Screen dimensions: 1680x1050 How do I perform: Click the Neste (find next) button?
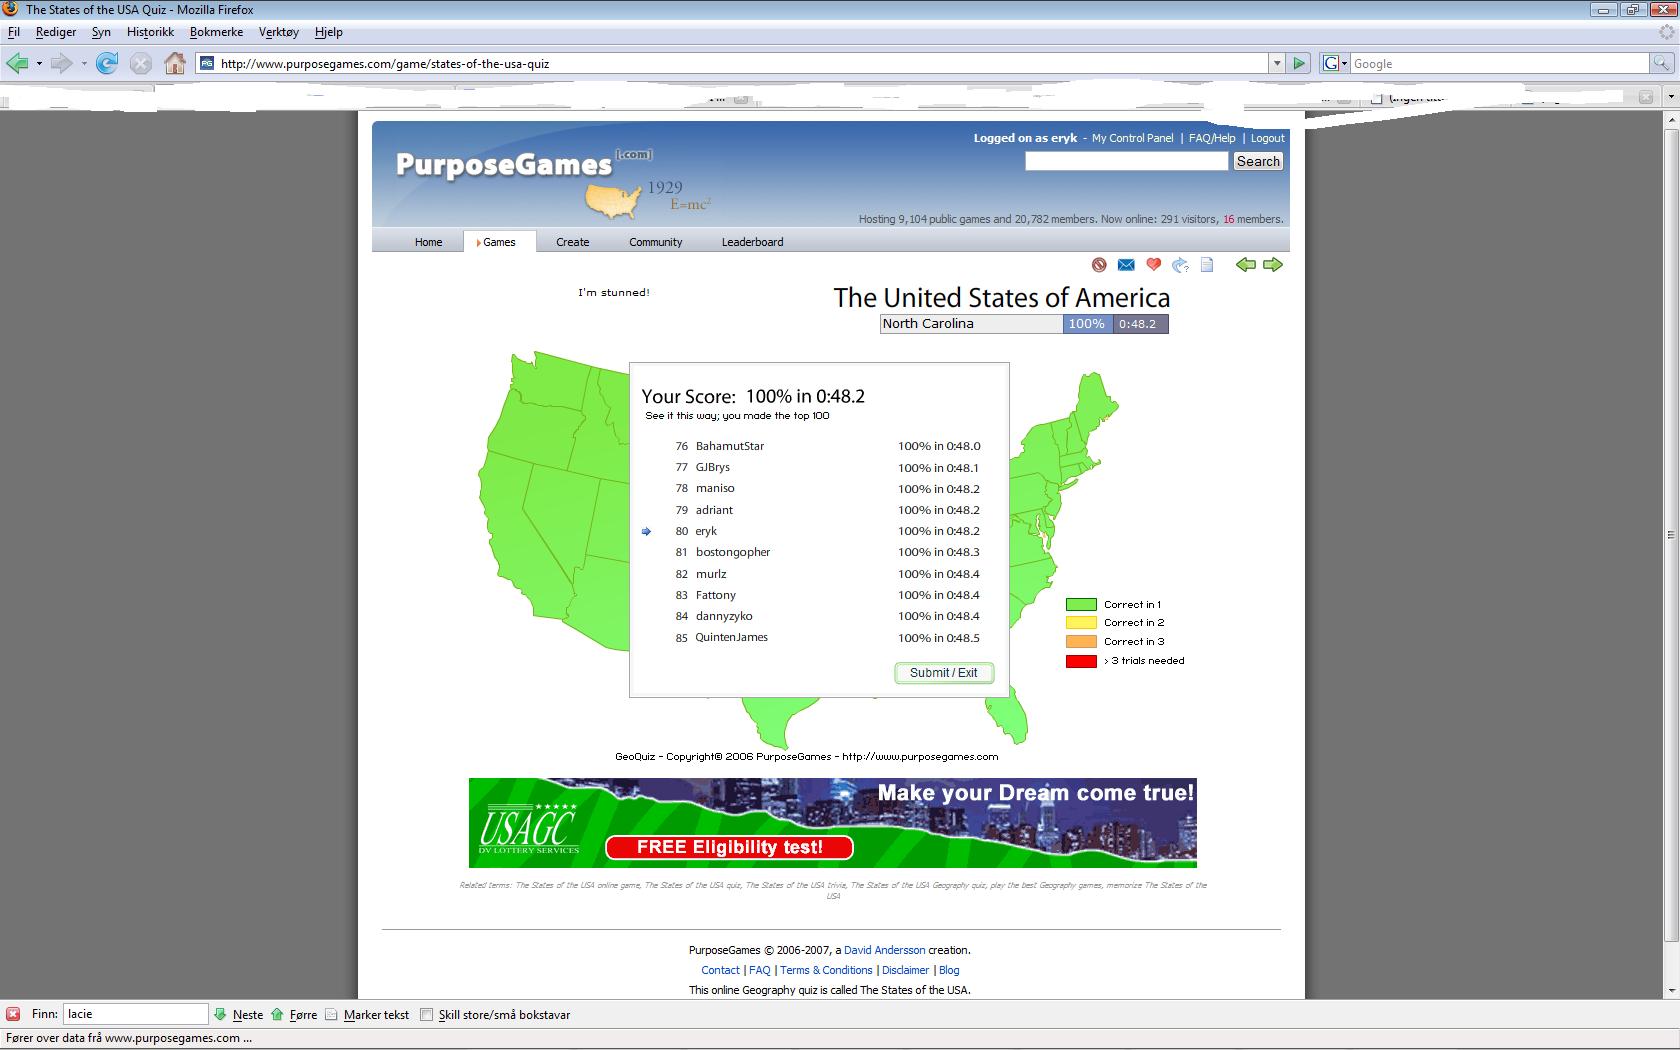[x=238, y=1014]
